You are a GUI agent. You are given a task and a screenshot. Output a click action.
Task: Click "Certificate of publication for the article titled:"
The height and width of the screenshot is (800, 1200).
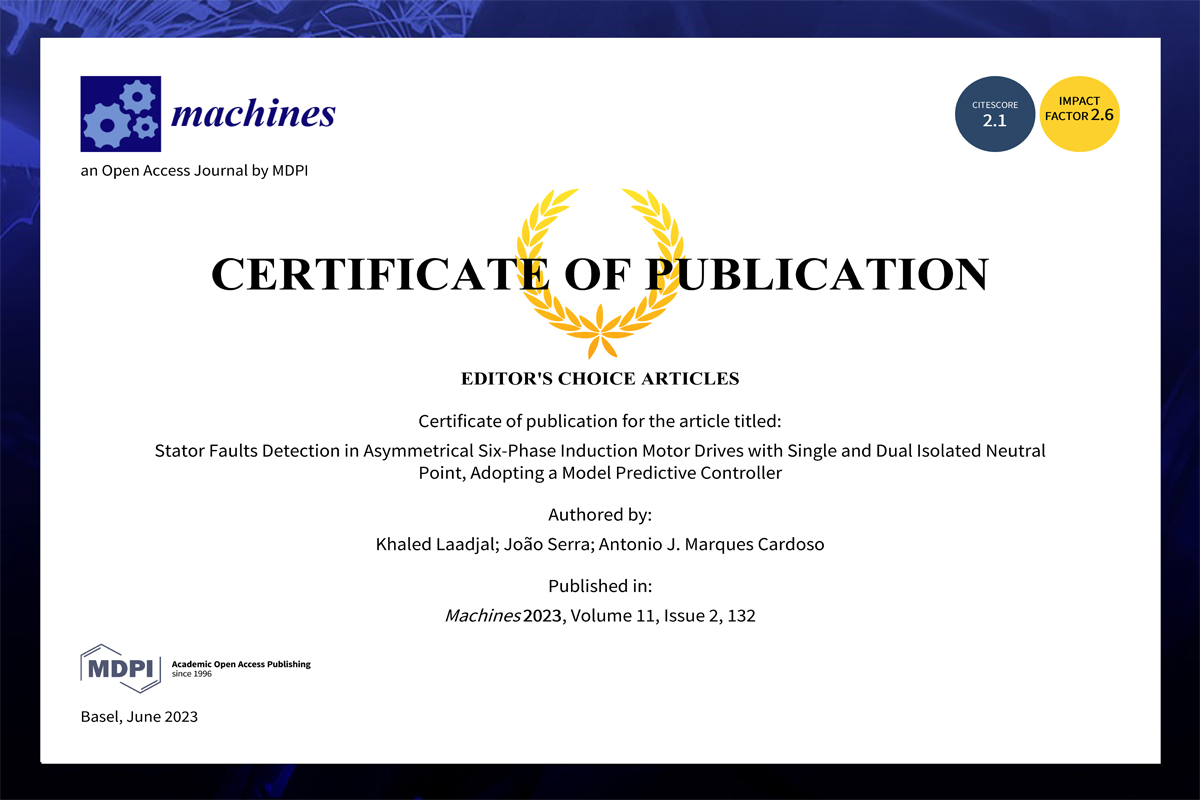600,421
